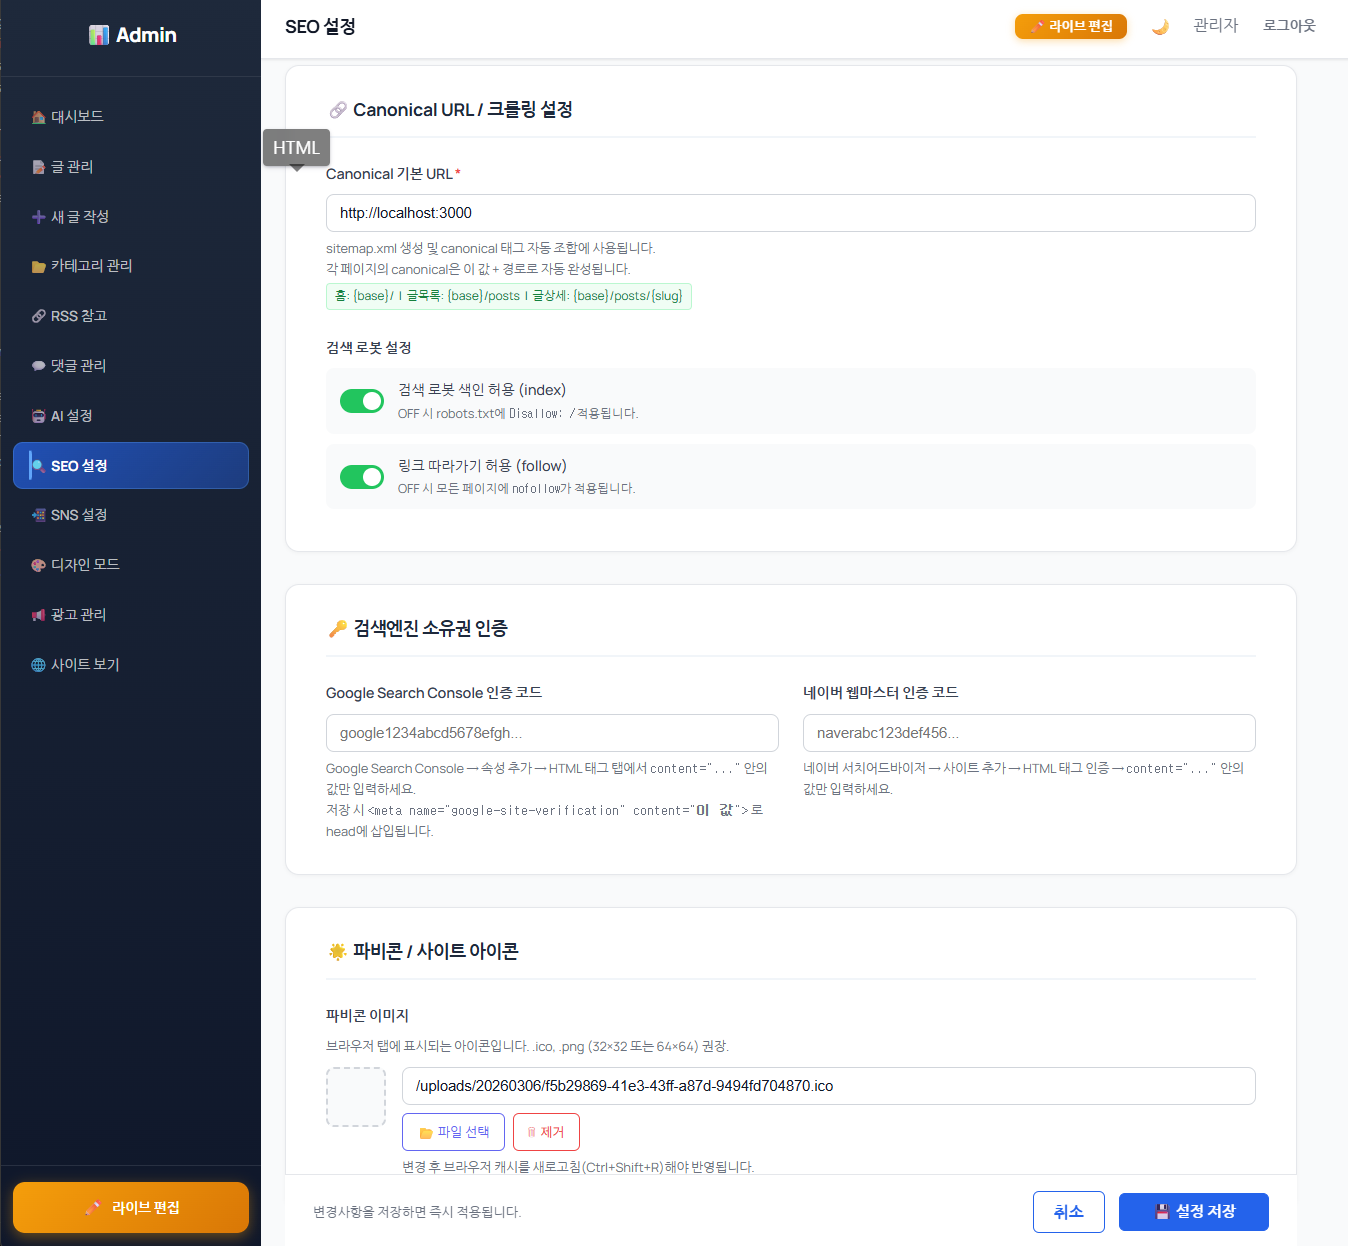Click the 새 글 작성 plus icon

38,217
